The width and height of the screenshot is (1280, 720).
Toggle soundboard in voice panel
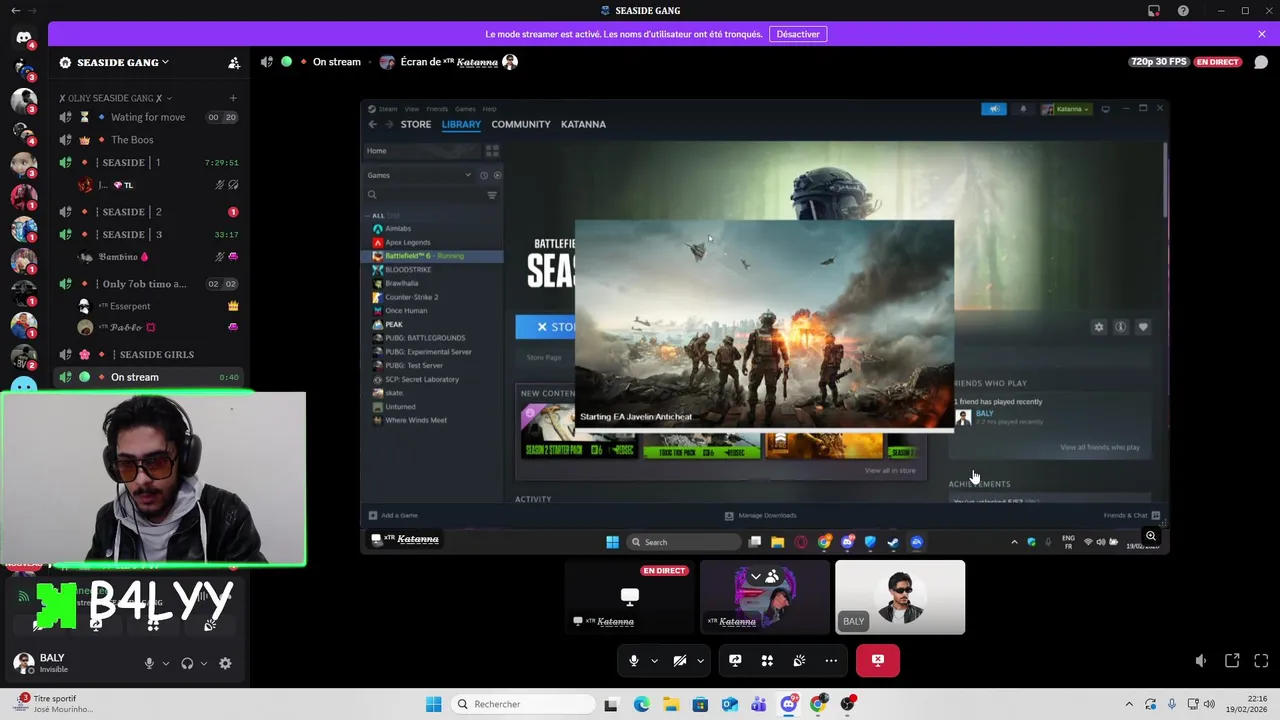210,625
